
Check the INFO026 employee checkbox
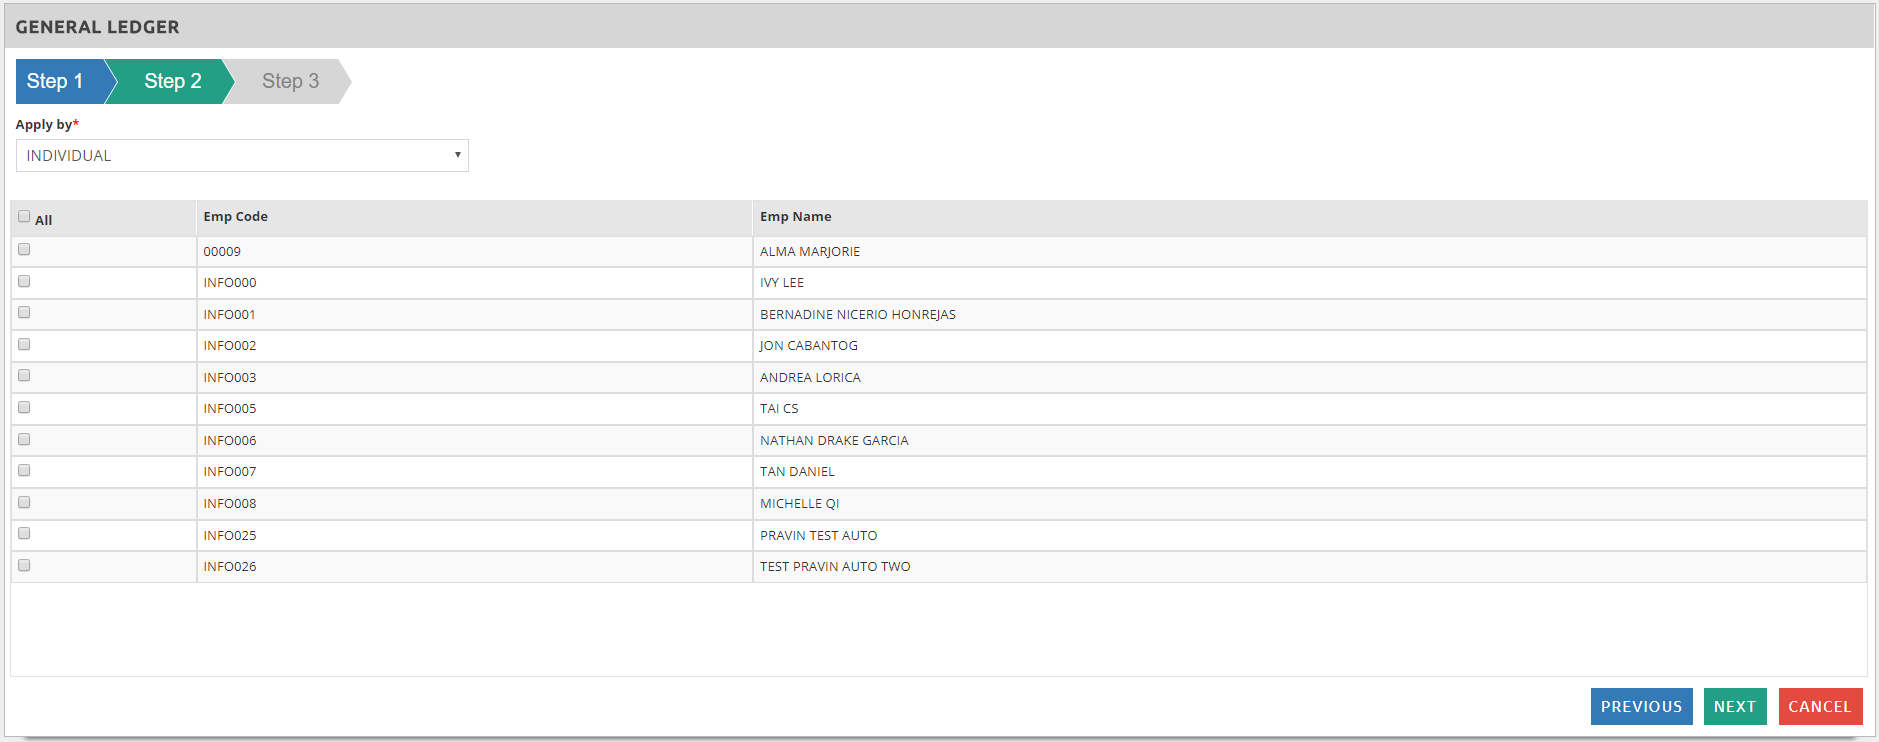(24, 565)
